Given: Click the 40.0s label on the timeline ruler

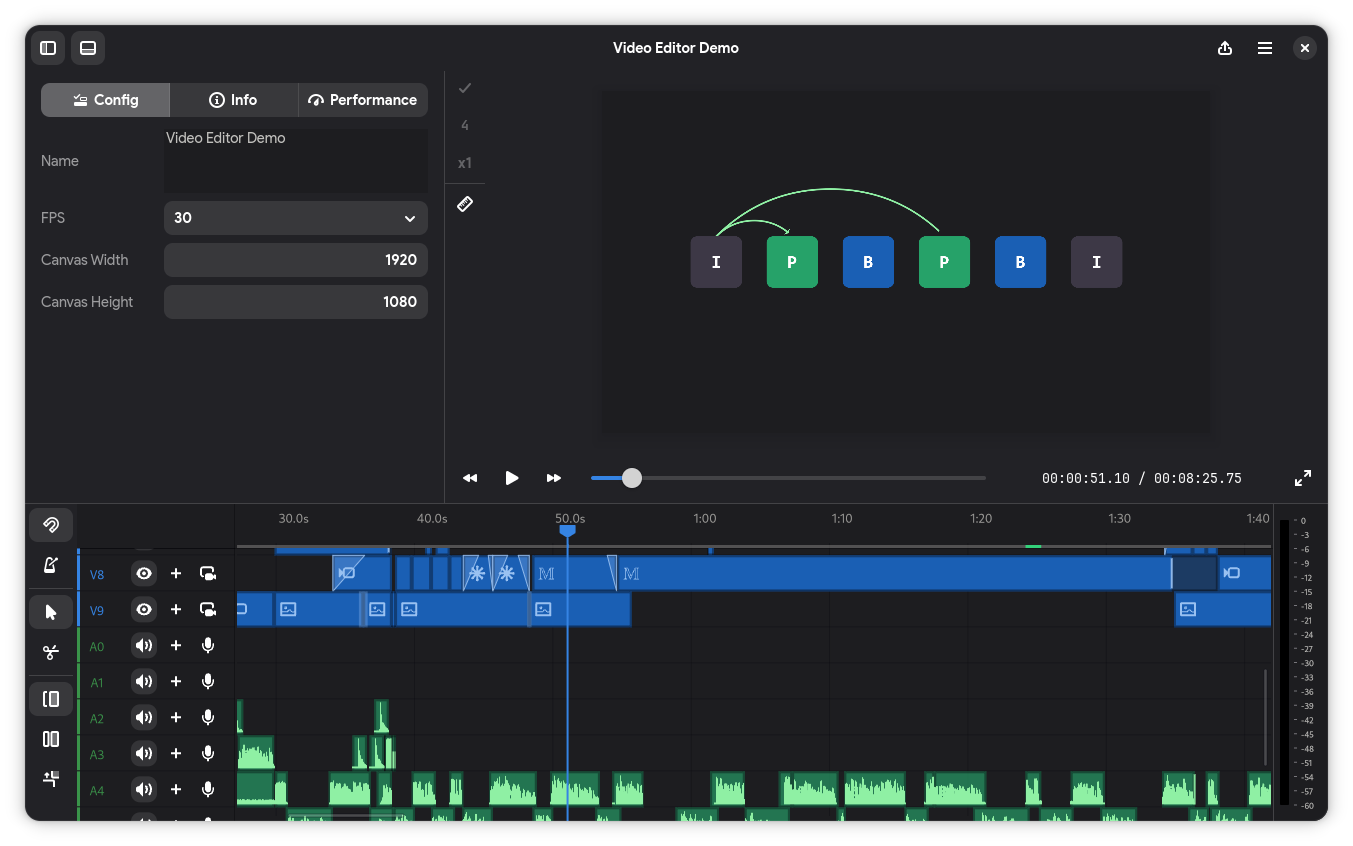Looking at the screenshot, I should (x=432, y=519).
